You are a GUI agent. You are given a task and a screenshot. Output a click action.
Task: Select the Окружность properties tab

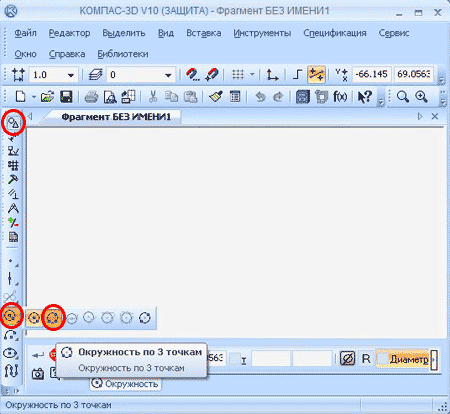click(125, 384)
